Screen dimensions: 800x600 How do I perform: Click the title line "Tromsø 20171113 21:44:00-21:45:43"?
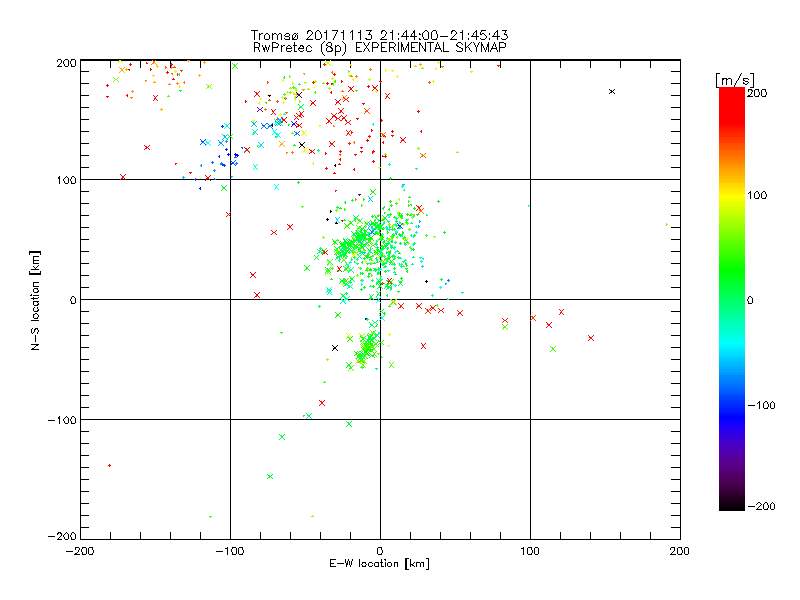coord(379,35)
